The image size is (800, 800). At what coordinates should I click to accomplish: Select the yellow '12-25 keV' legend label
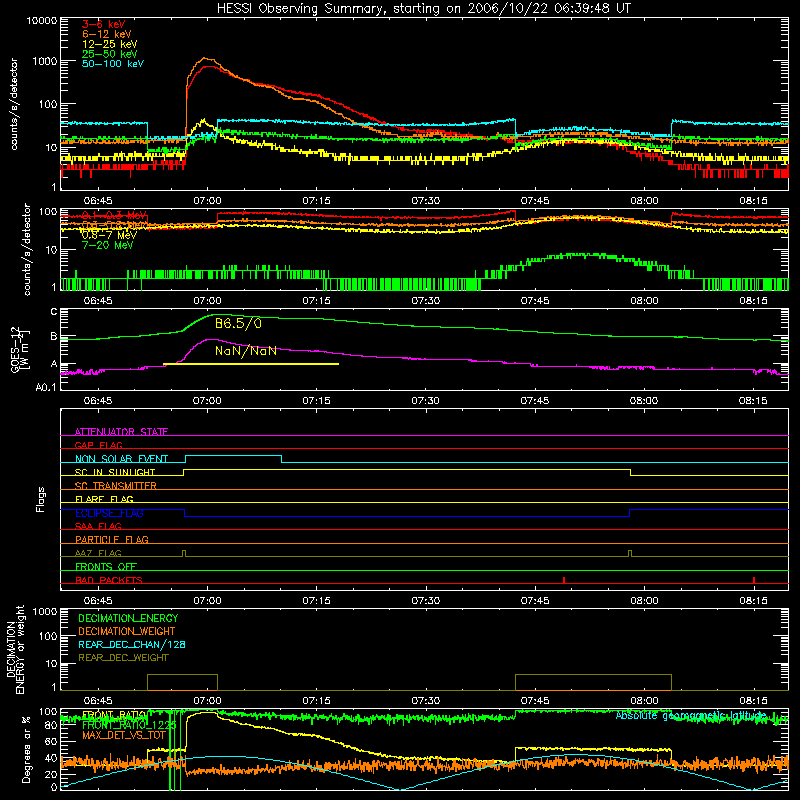point(110,44)
